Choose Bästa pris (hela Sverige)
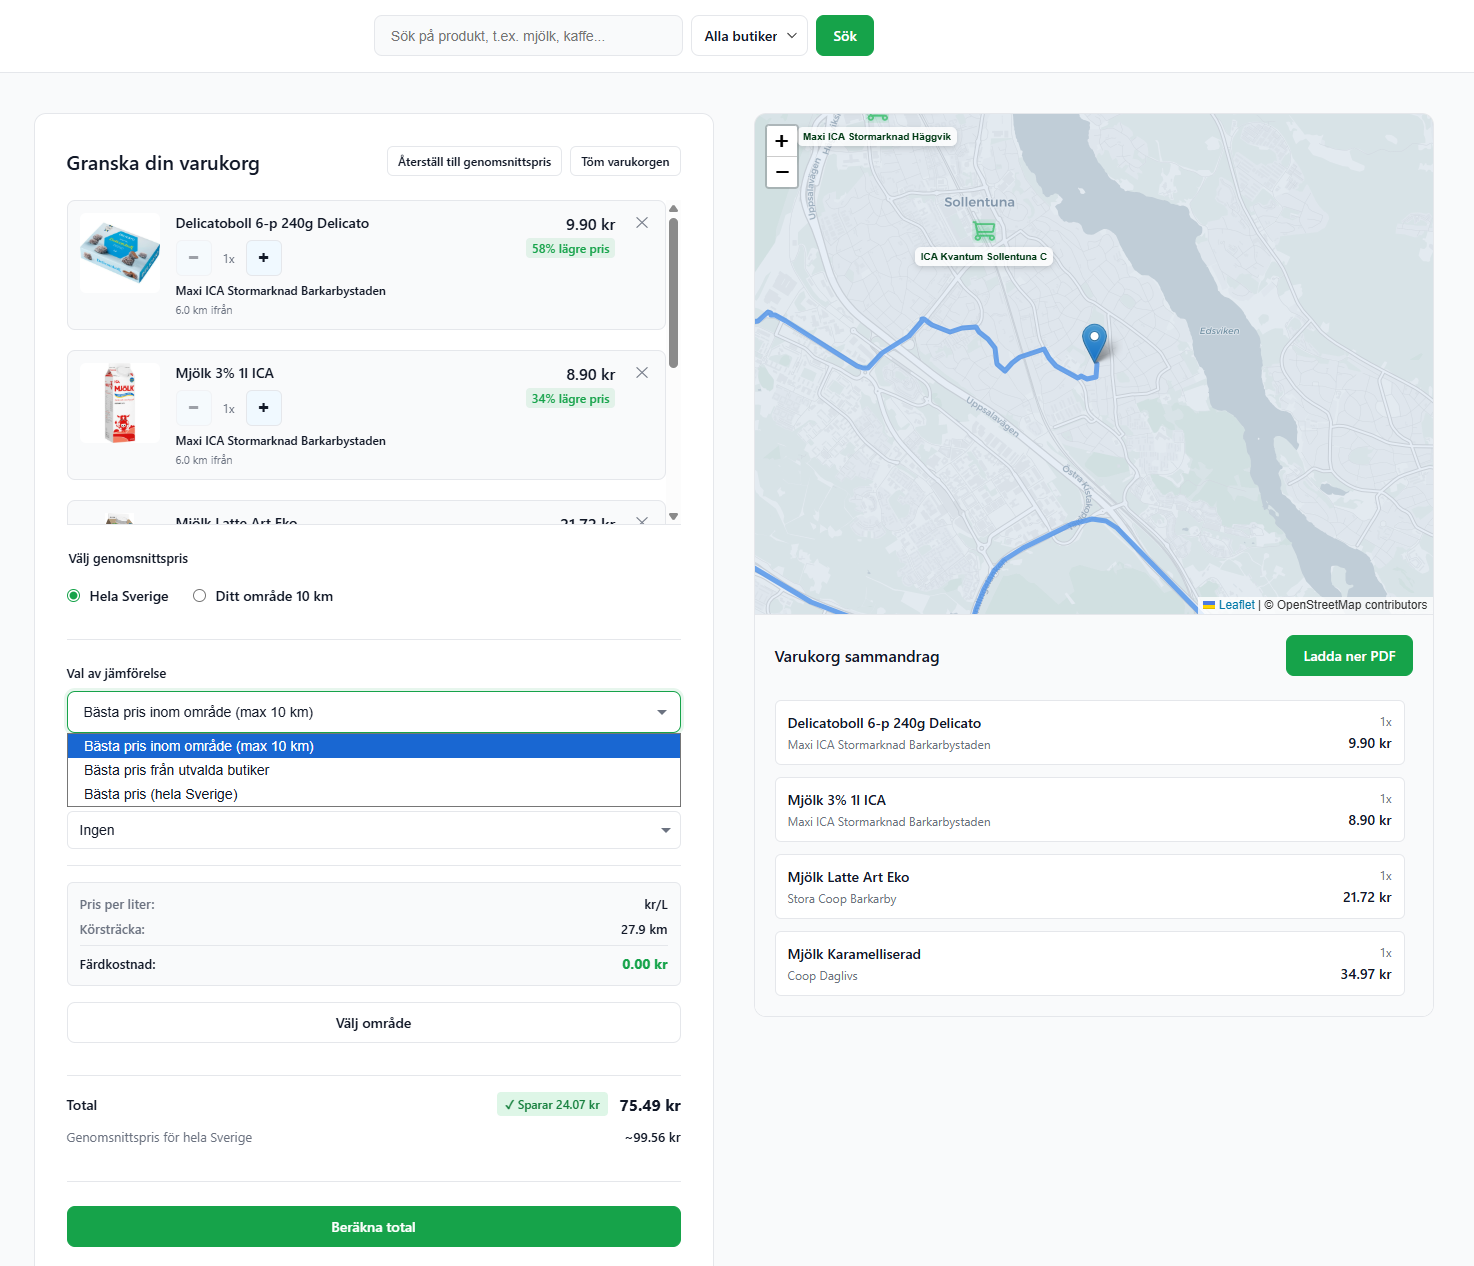 click(374, 794)
